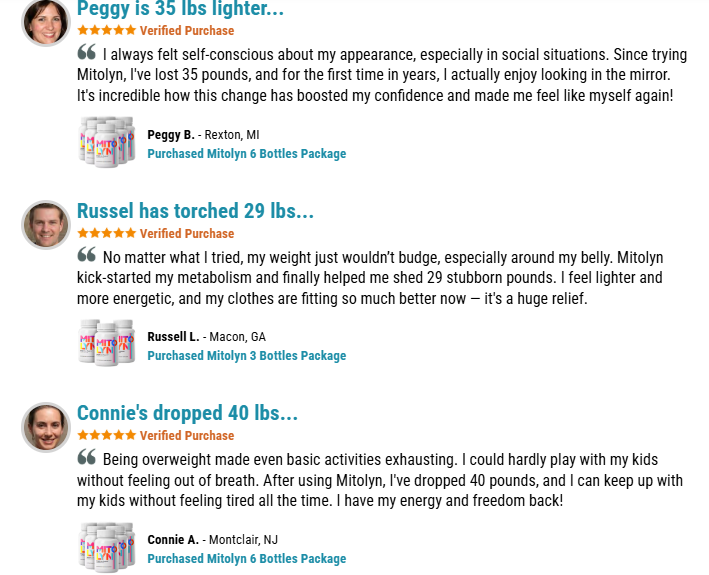Viewport: 709px width, 575px height.
Task: Click Peggy's "Purchased Mitolyn 6 Bottles Package" link
Action: click(x=247, y=154)
